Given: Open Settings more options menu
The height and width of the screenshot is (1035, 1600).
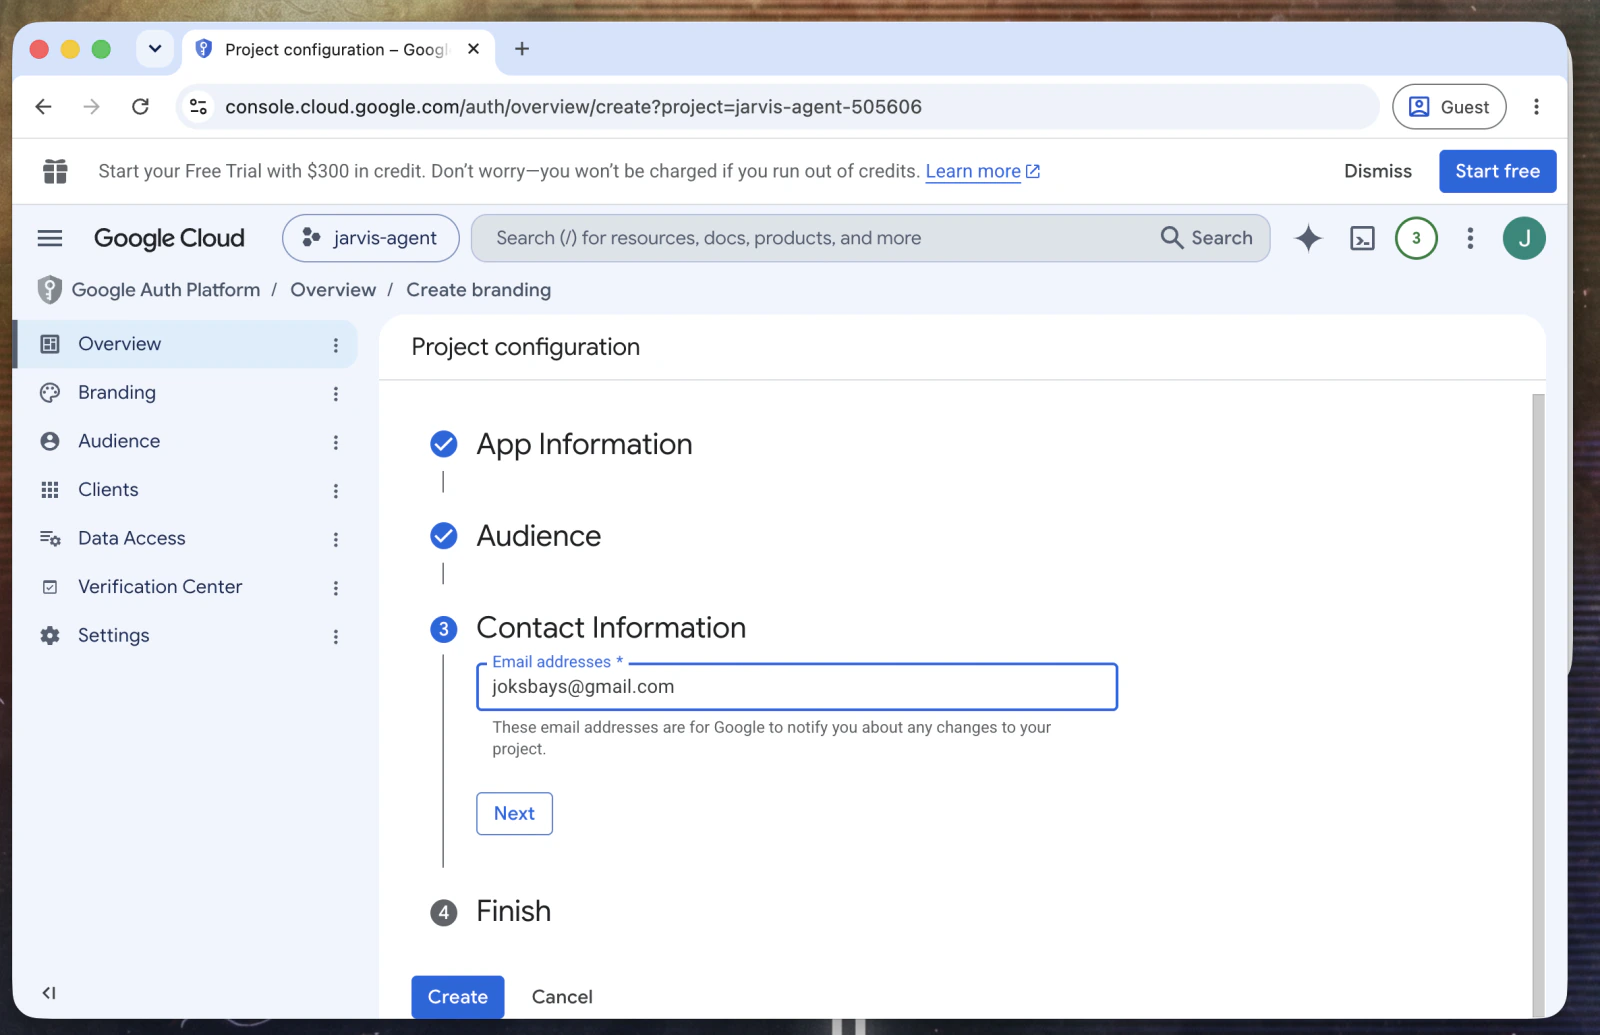Looking at the screenshot, I should coord(336,637).
